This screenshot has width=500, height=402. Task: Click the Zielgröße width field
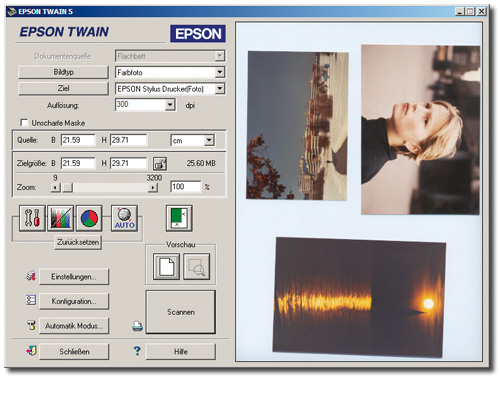78,163
